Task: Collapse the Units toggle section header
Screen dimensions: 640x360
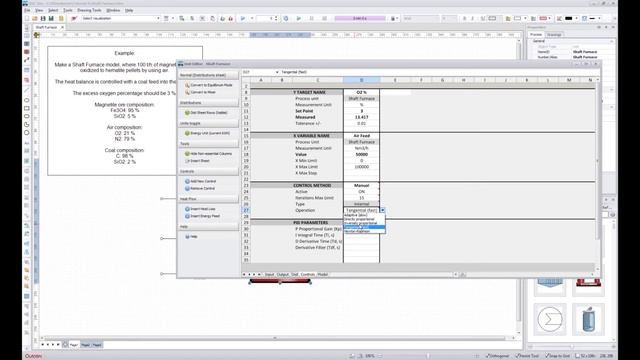Action: pos(209,123)
